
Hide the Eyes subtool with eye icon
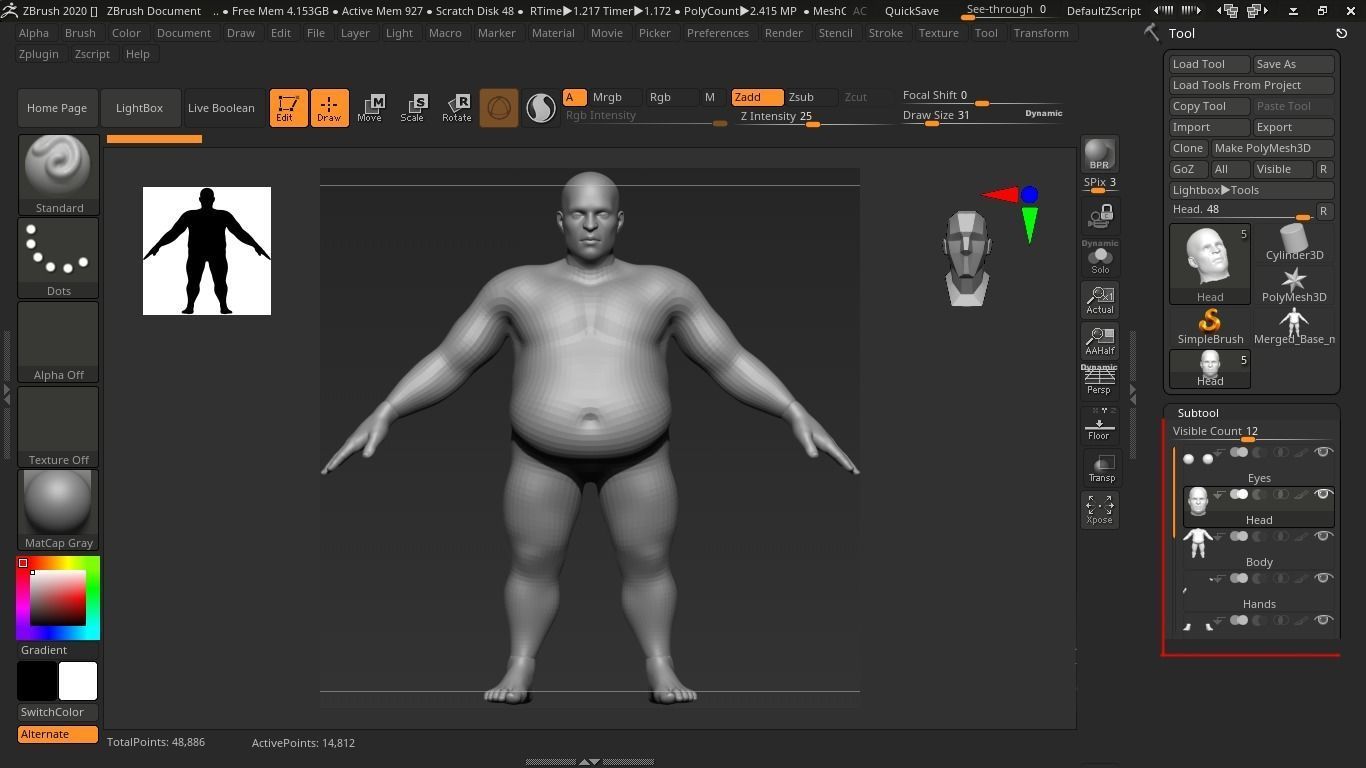(x=1323, y=452)
